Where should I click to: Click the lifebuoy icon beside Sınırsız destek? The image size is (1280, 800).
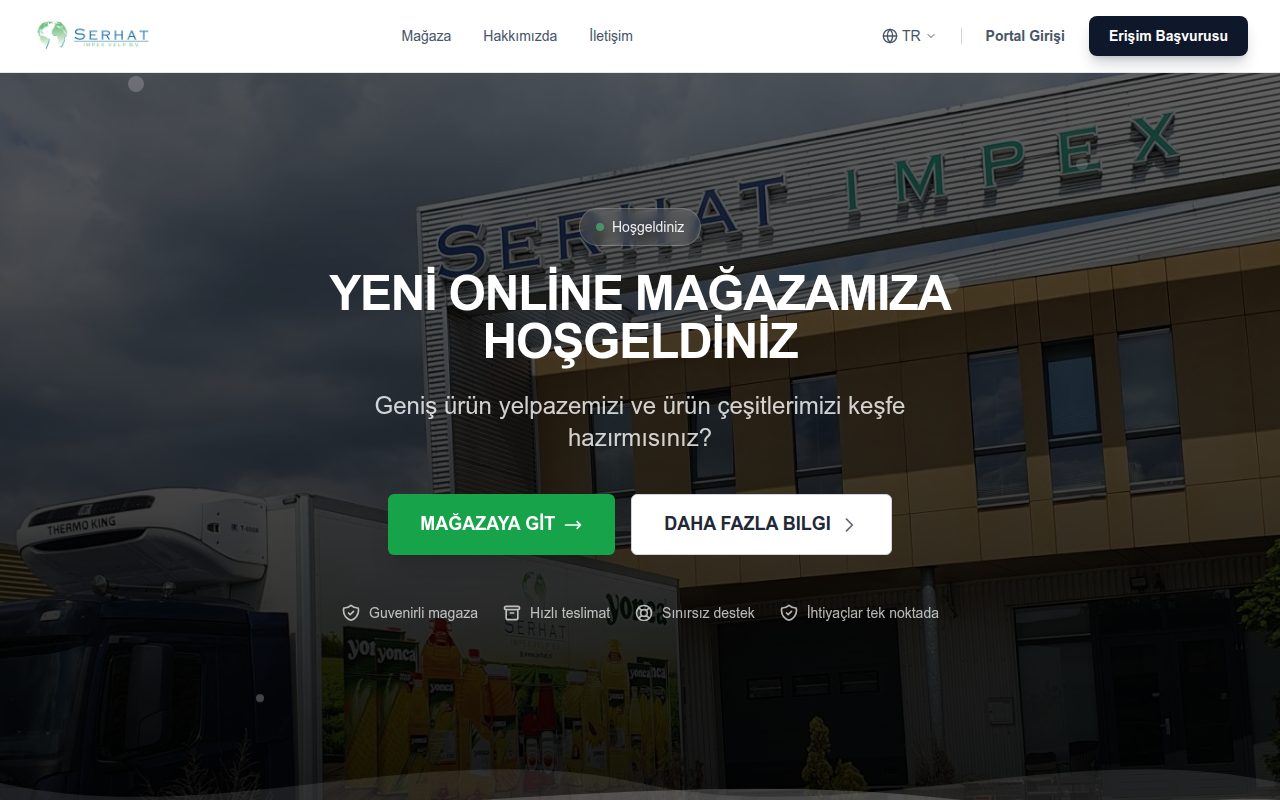point(644,613)
